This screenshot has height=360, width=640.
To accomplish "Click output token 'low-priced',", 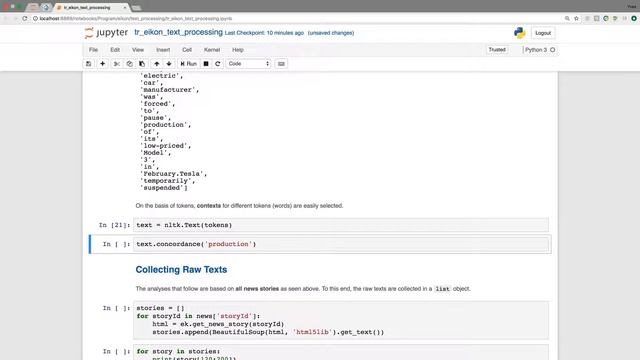I will click(x=165, y=146).
